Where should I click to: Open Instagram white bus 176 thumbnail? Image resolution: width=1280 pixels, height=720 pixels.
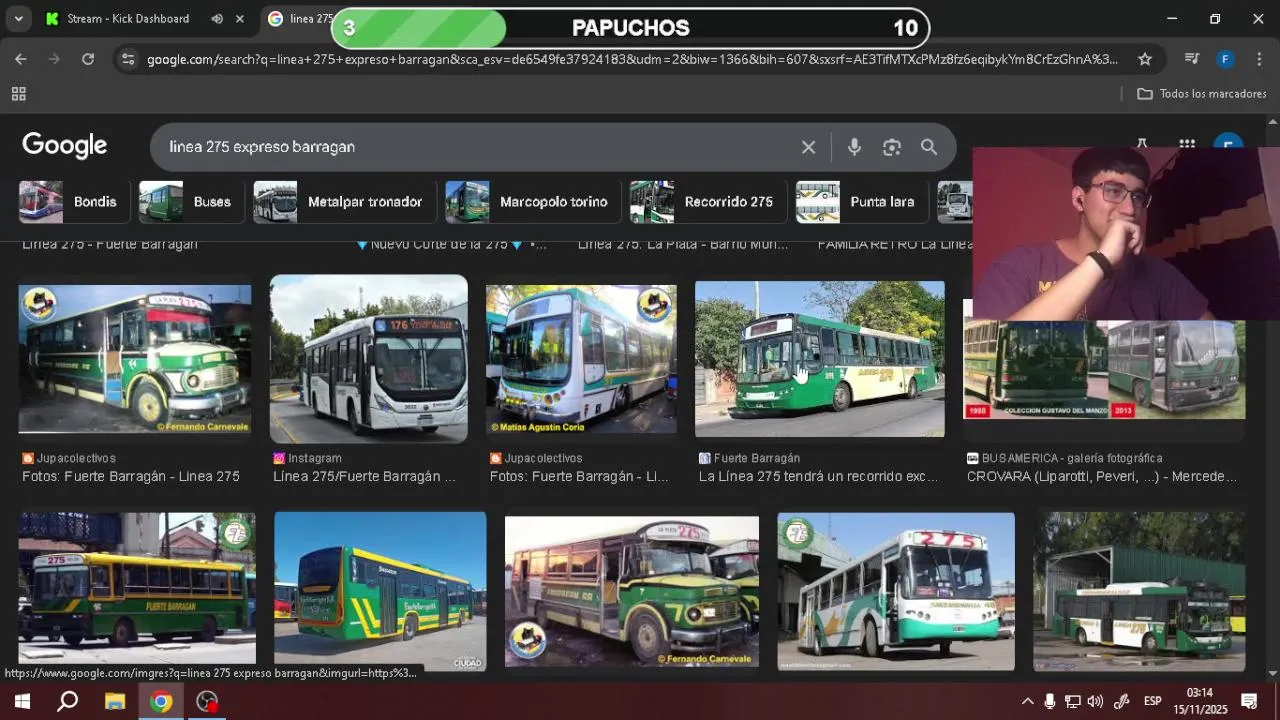[x=368, y=359]
